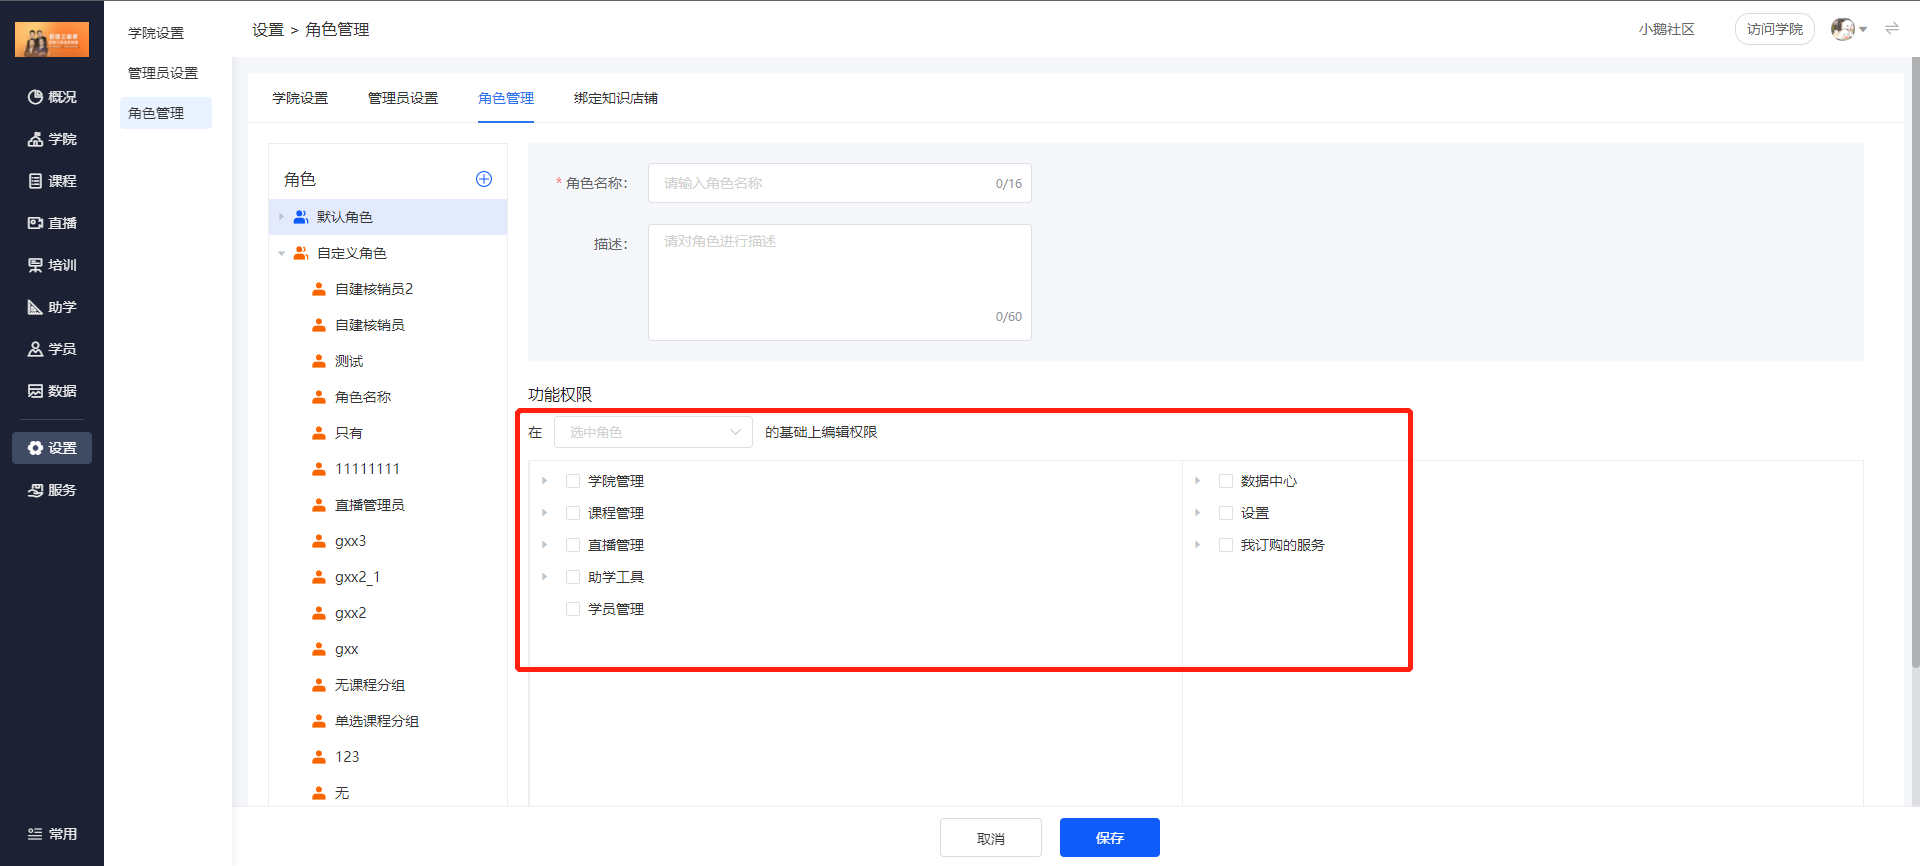Check the 学院管理 permission checkbox
Image resolution: width=1920 pixels, height=866 pixels.
pos(573,481)
